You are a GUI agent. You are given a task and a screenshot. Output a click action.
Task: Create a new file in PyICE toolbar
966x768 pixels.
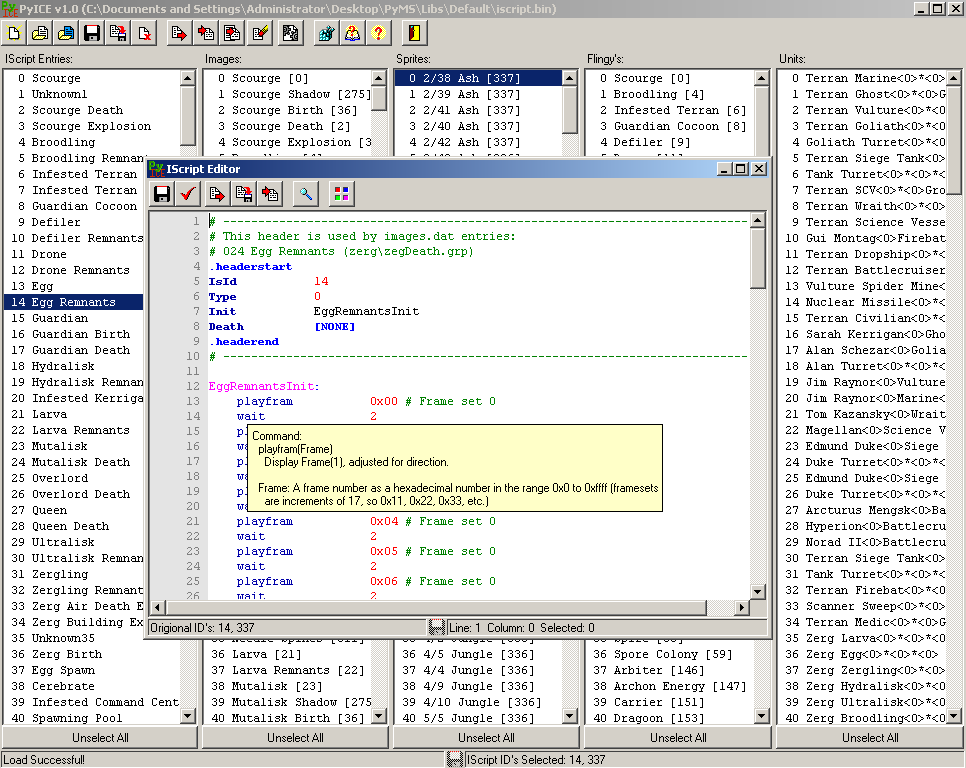tap(14, 33)
